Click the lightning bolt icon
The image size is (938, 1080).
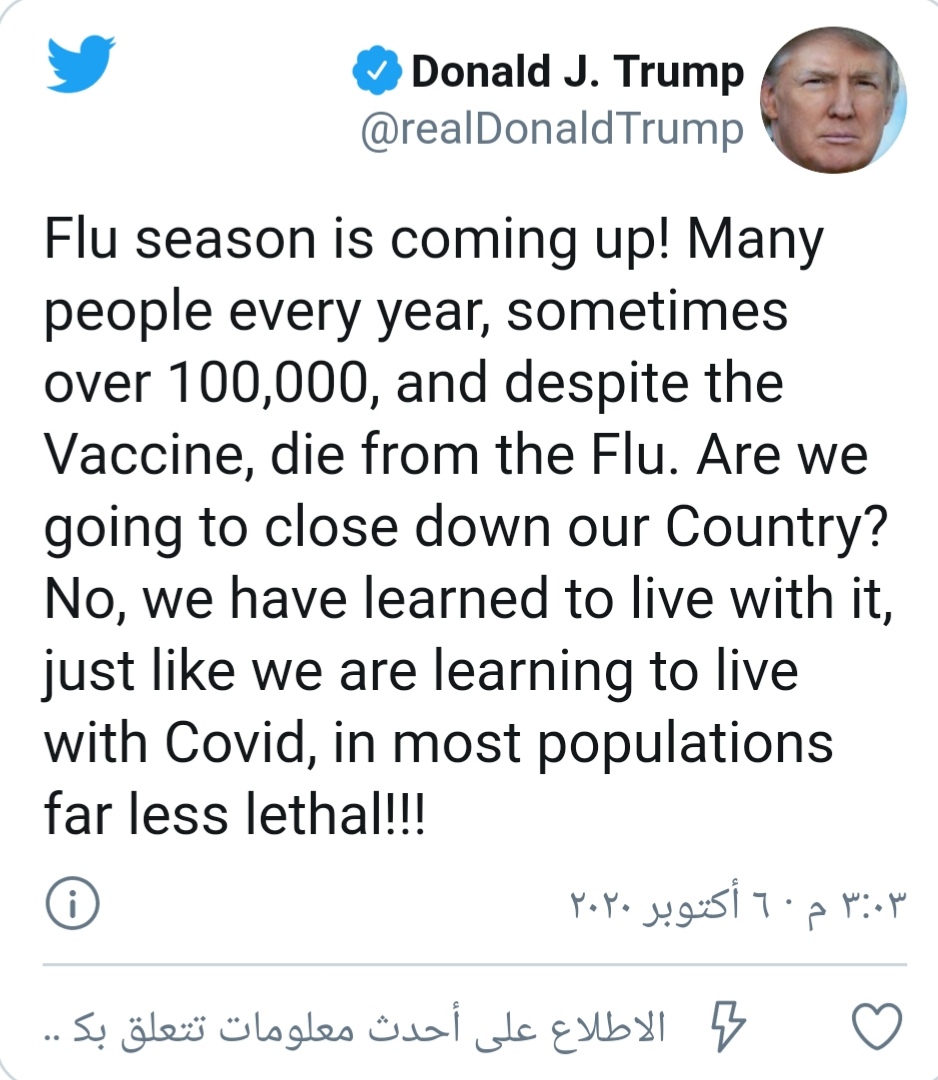tap(728, 1026)
